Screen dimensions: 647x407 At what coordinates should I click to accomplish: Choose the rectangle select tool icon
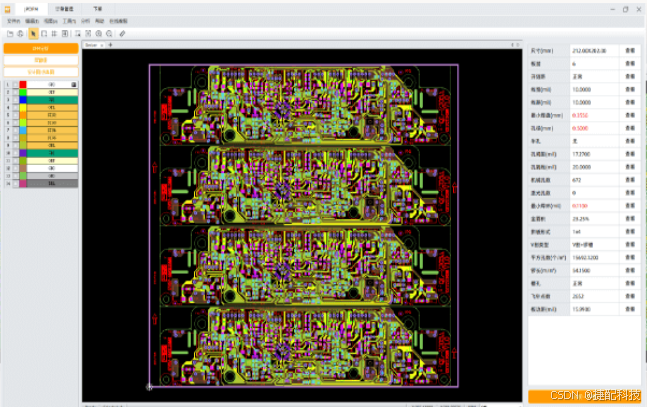click(44, 34)
